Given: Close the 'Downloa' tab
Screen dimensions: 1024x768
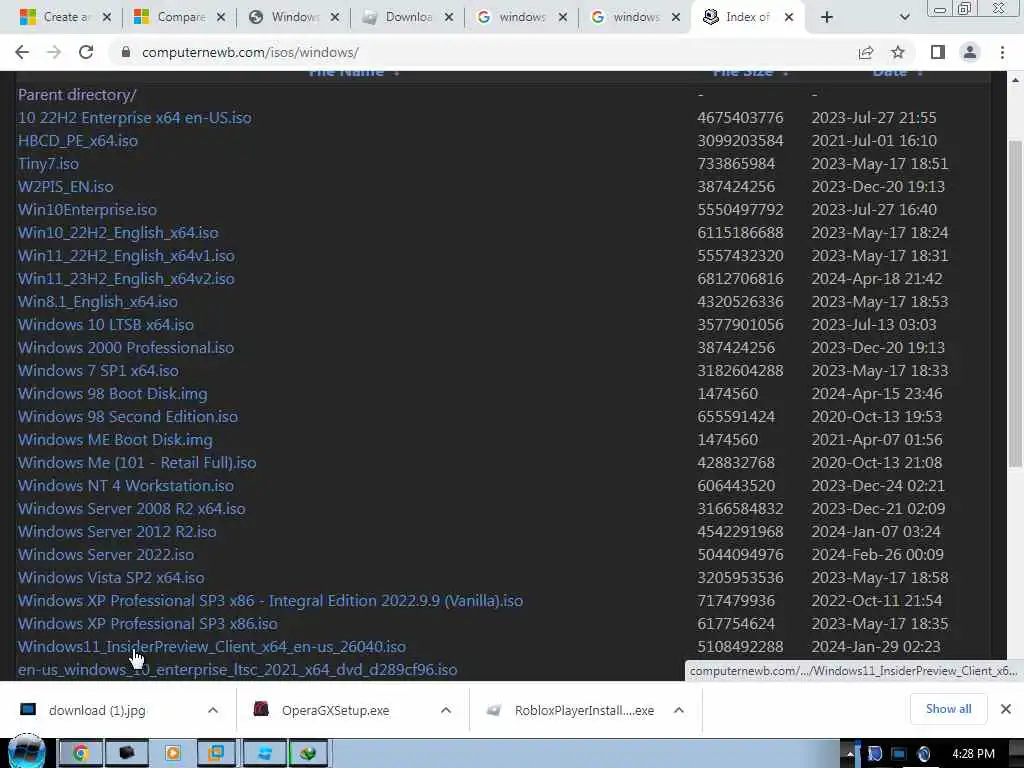Looking at the screenshot, I should pos(449,17).
